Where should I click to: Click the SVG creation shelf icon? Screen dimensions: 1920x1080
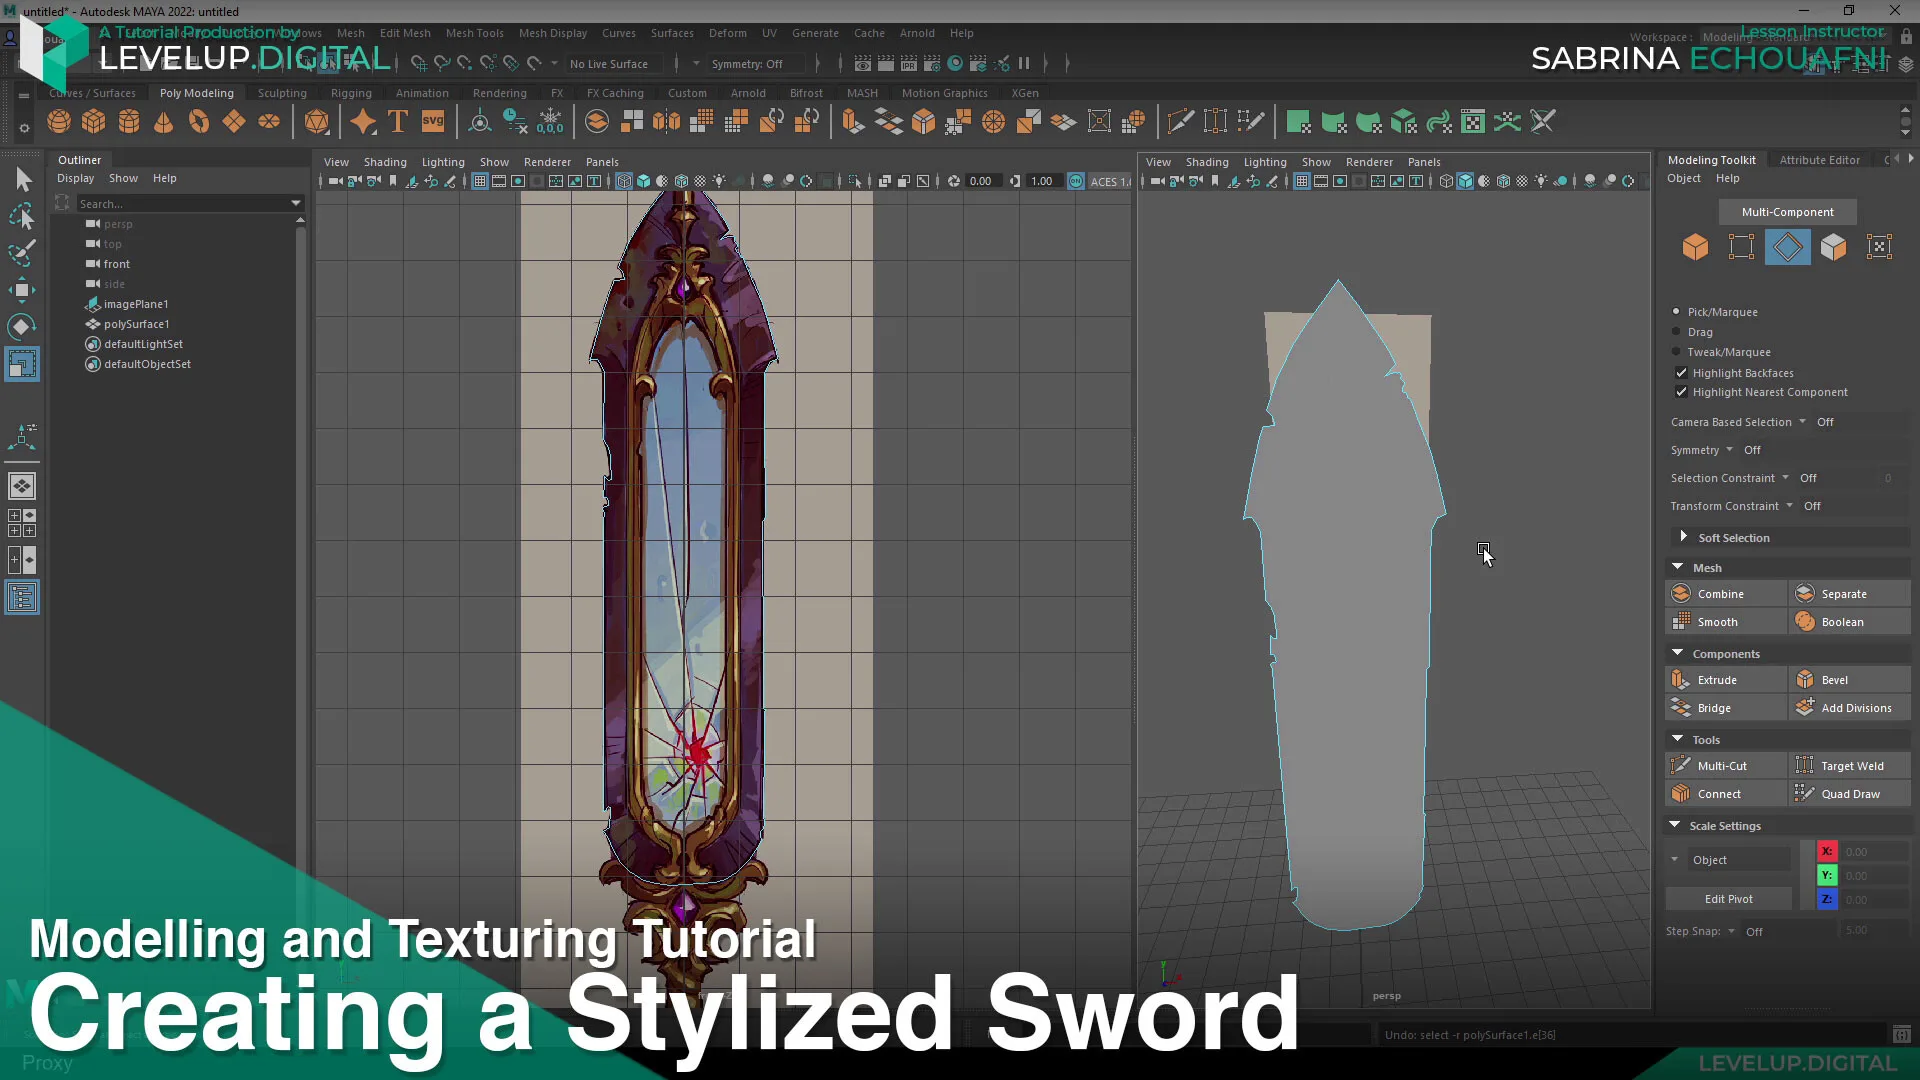(x=432, y=121)
